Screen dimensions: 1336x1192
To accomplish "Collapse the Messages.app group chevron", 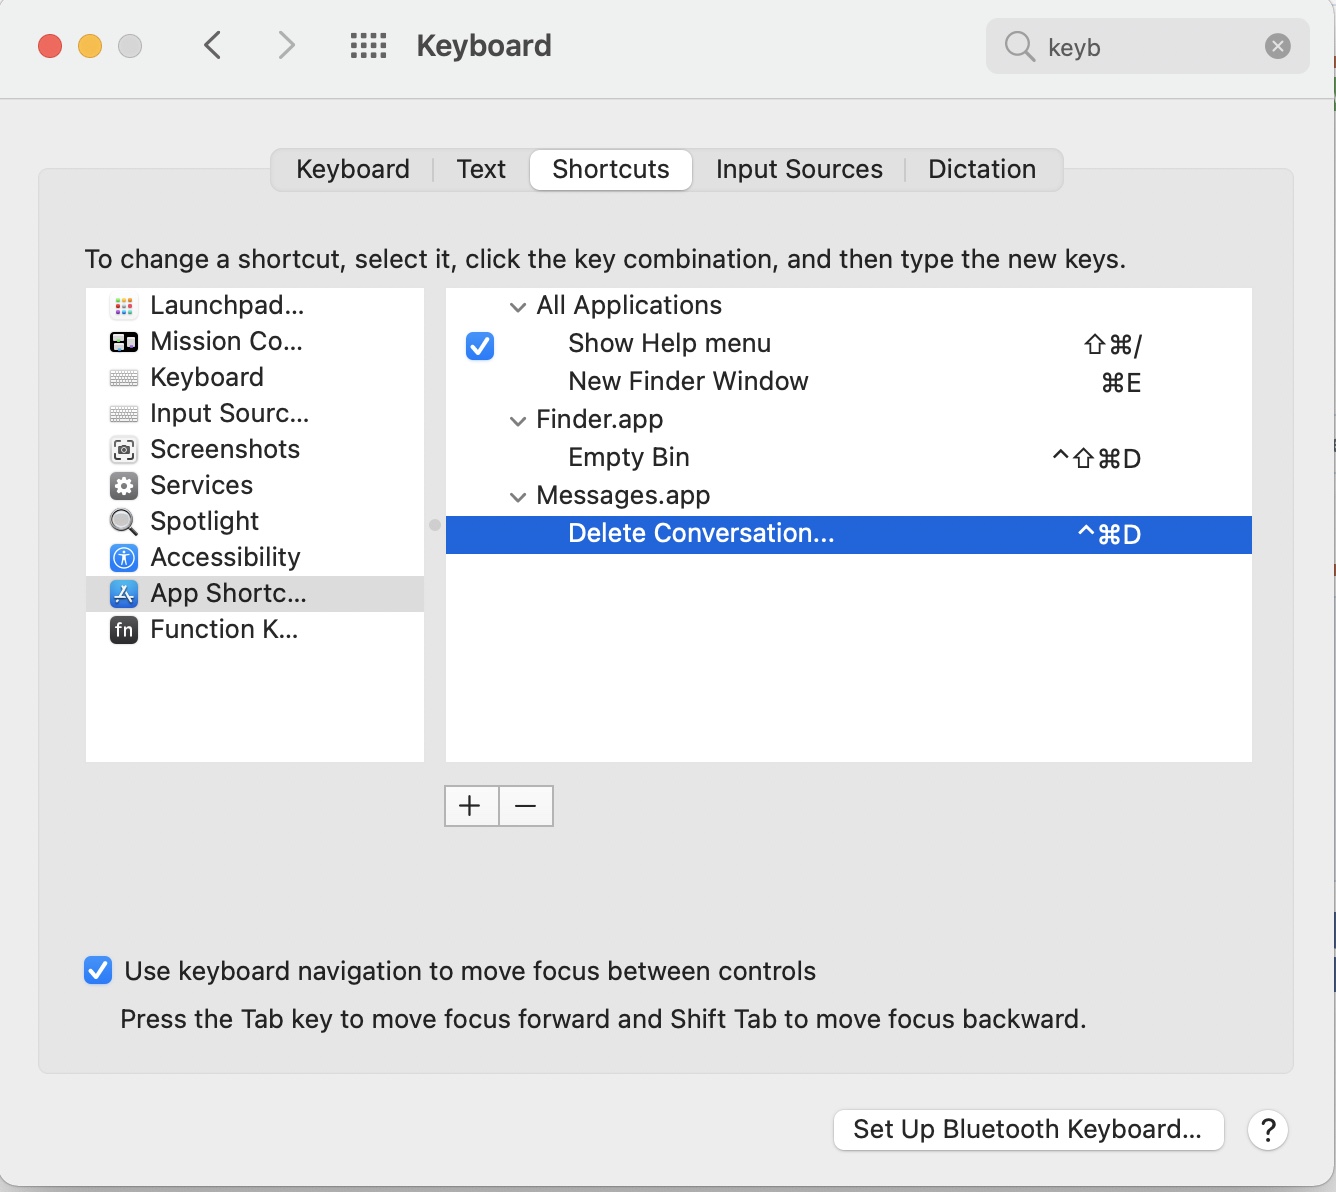I will point(518,497).
